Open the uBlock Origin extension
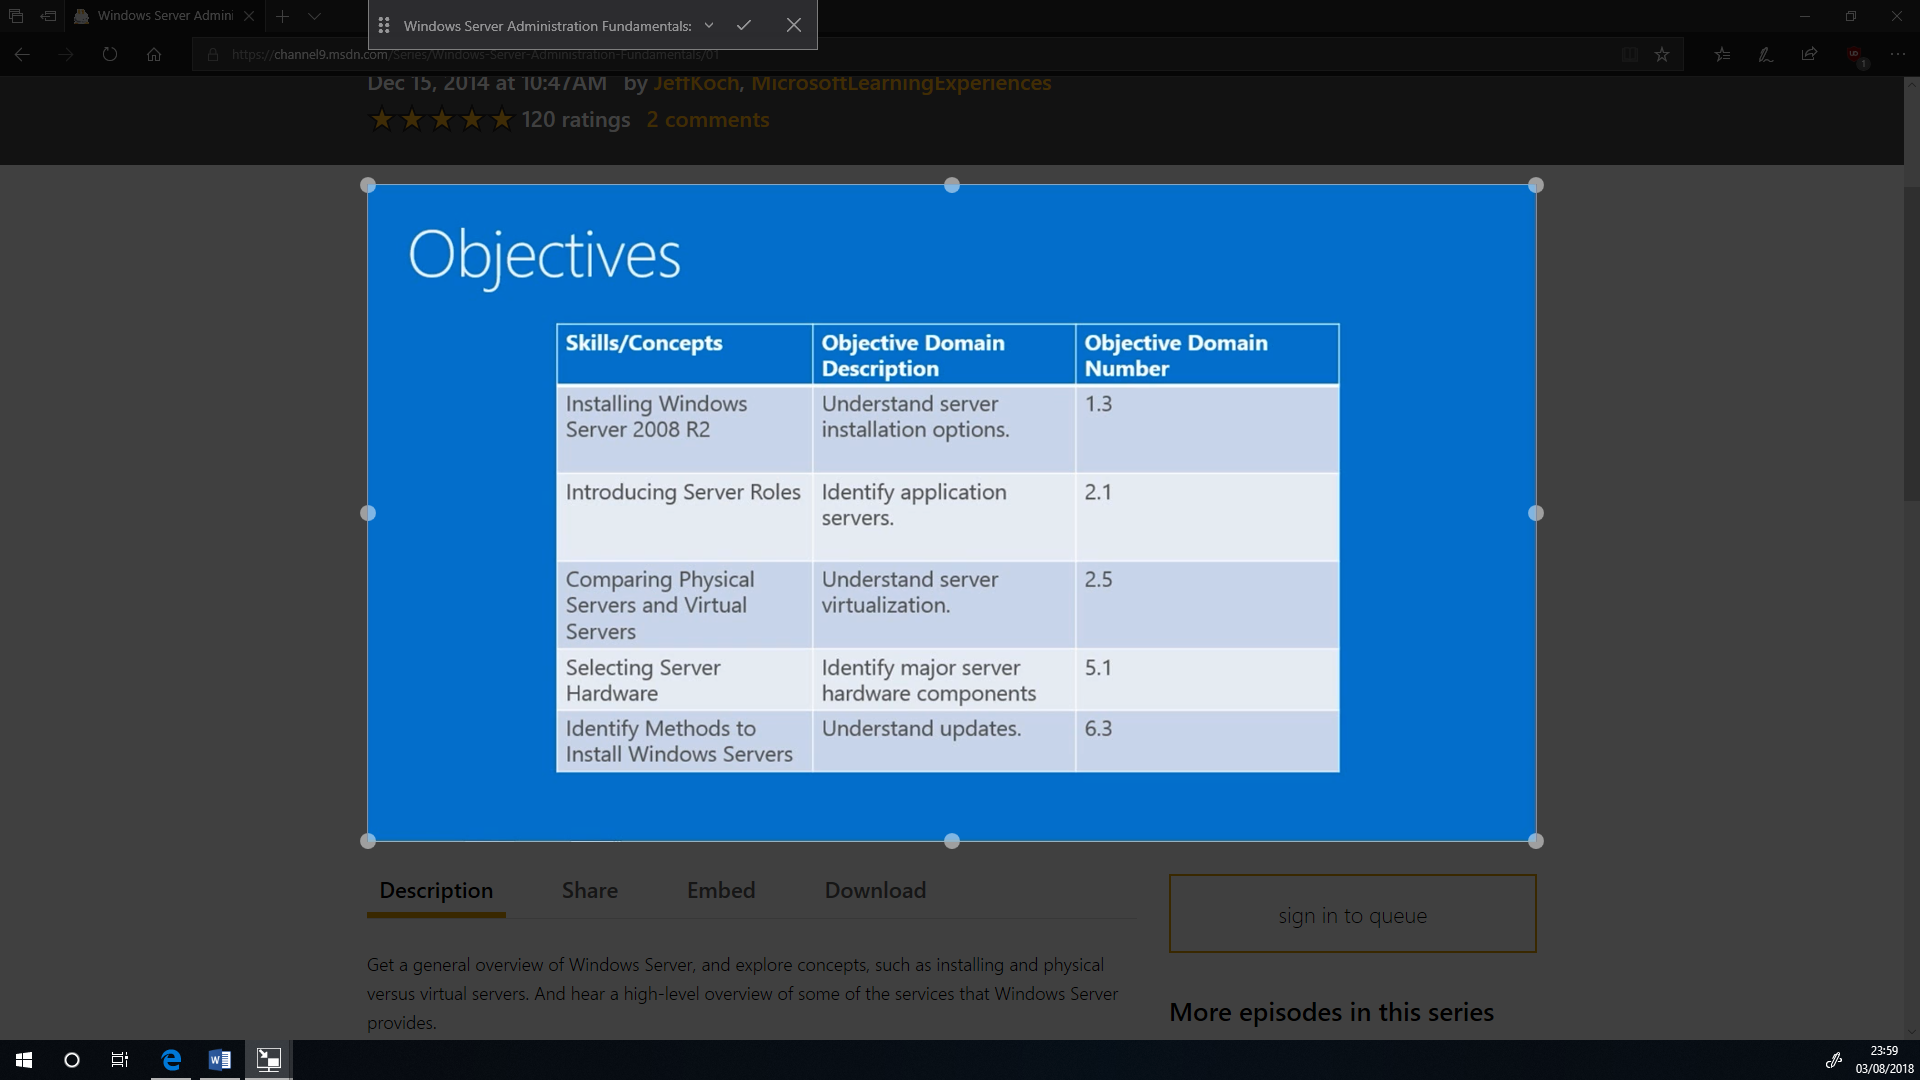This screenshot has width=1920, height=1080. click(1855, 55)
